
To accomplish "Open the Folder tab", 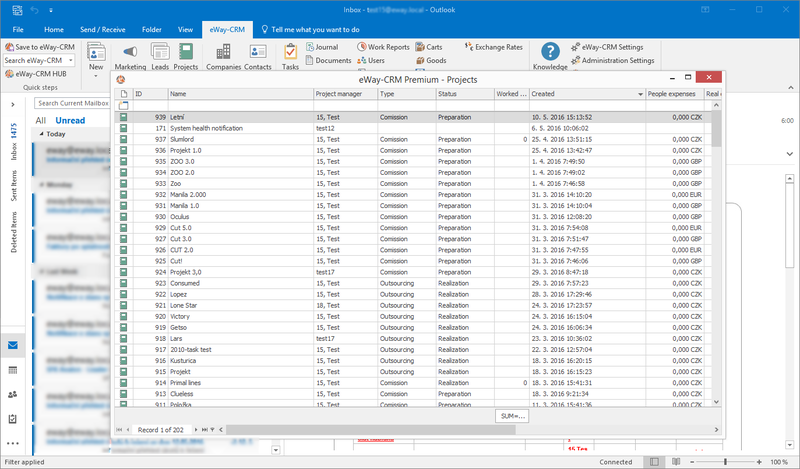I will [x=152, y=30].
